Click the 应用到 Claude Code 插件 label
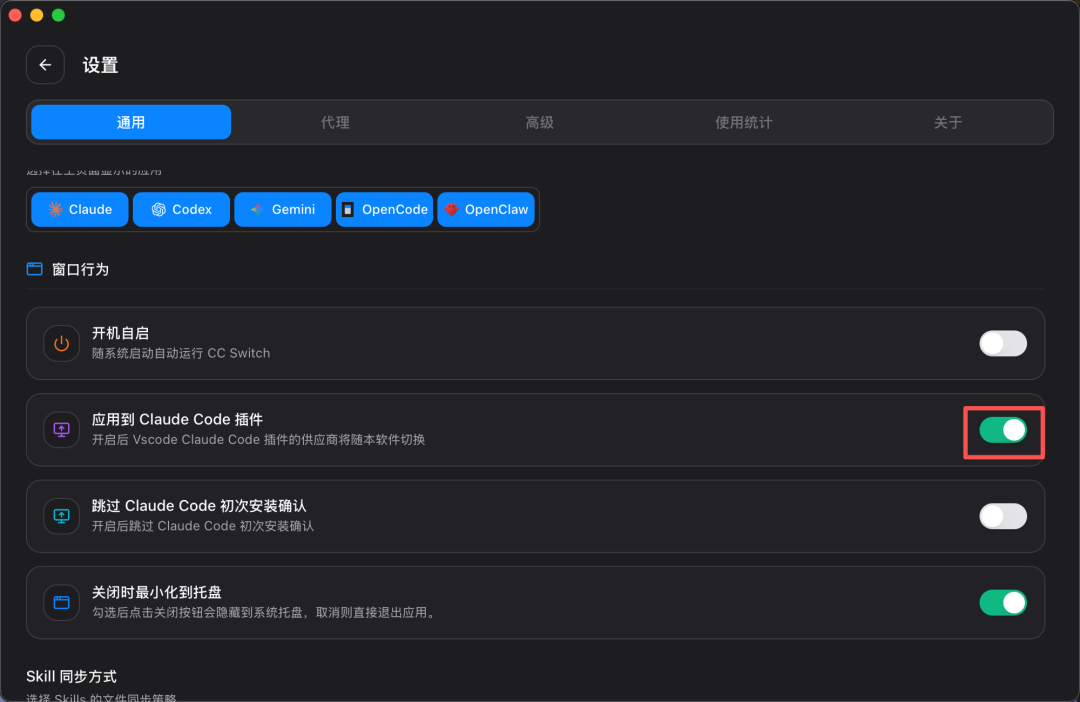The width and height of the screenshot is (1080, 702). coord(178,420)
